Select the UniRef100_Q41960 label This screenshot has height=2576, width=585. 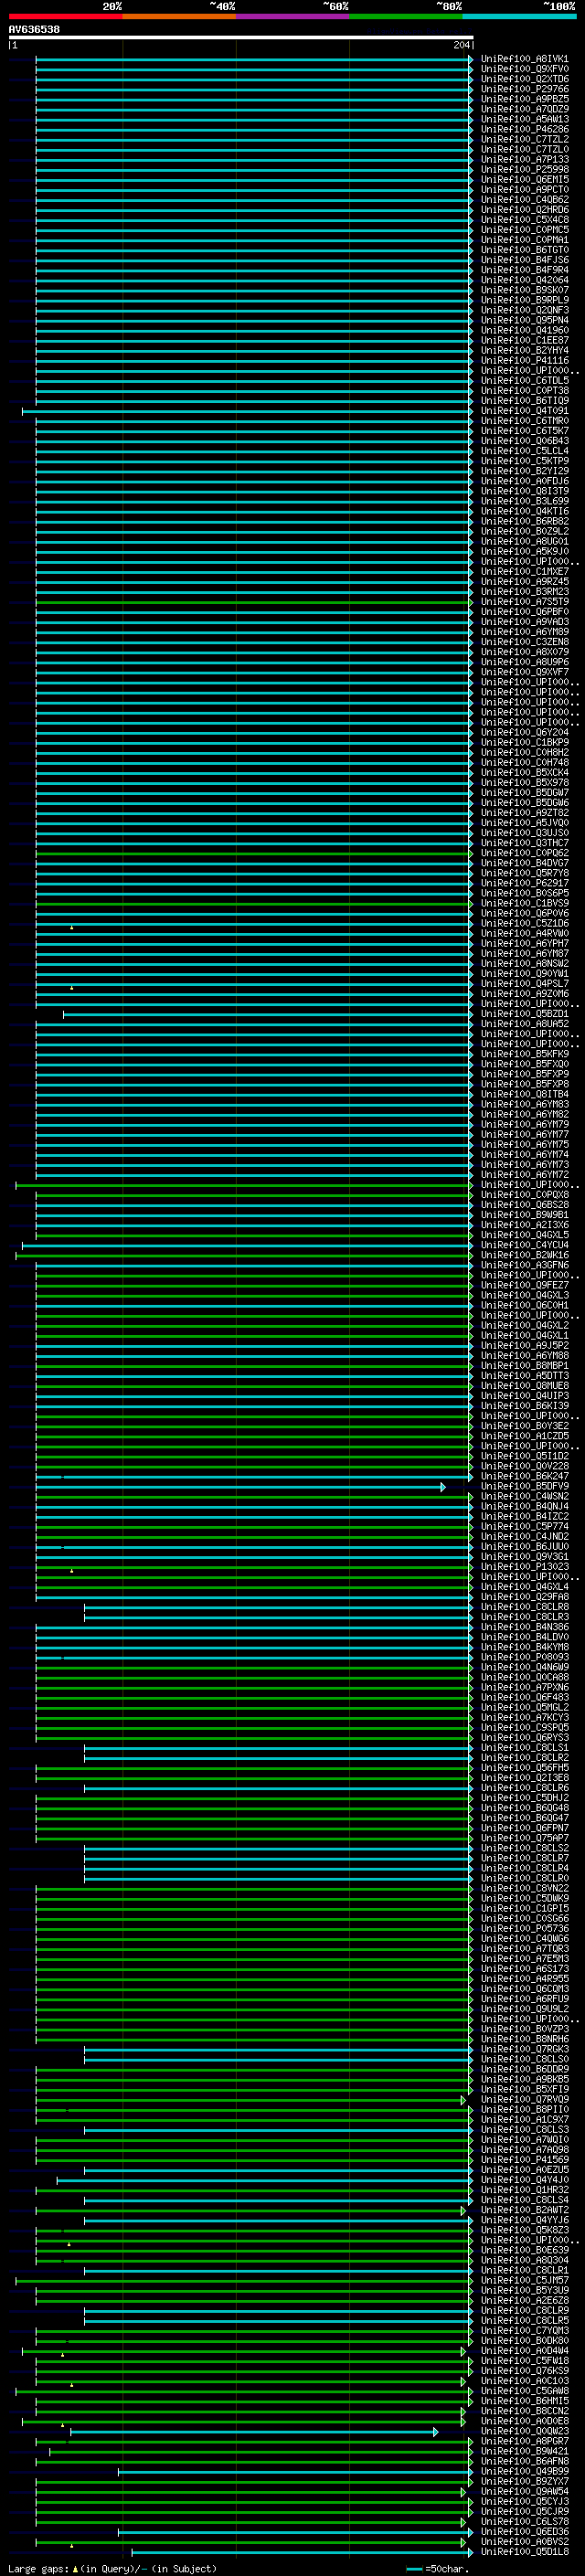(524, 330)
